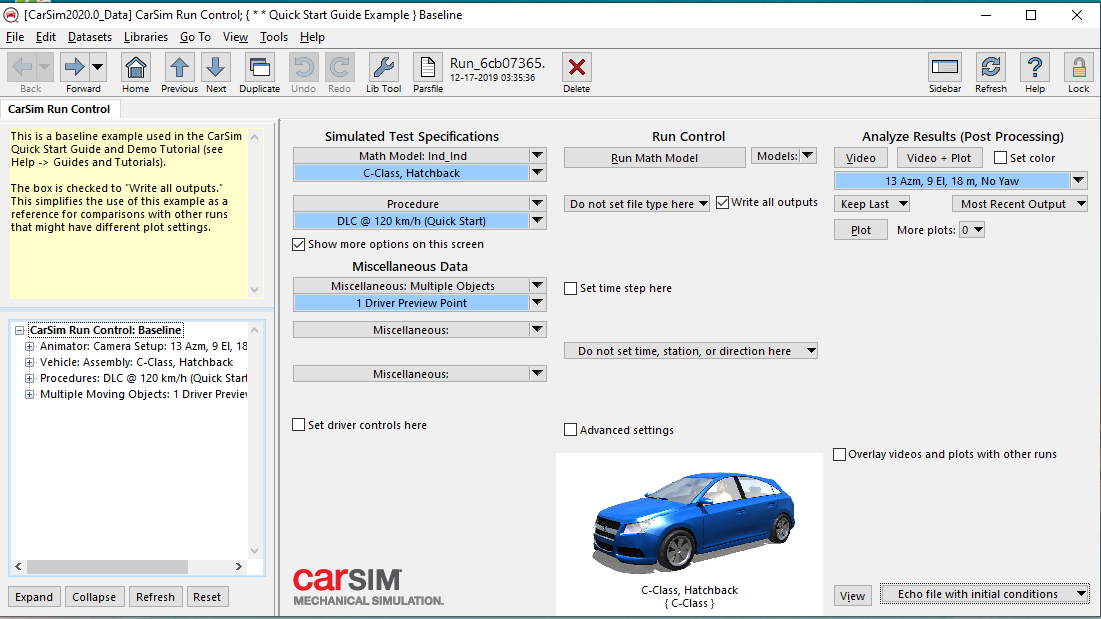Open the Libraries menu

click(x=146, y=37)
